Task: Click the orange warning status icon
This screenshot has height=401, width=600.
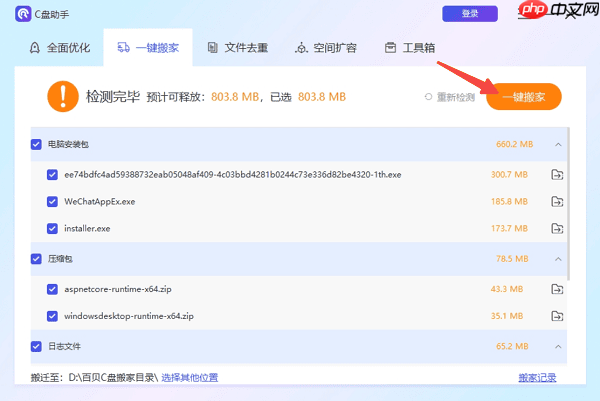Action: 62,97
